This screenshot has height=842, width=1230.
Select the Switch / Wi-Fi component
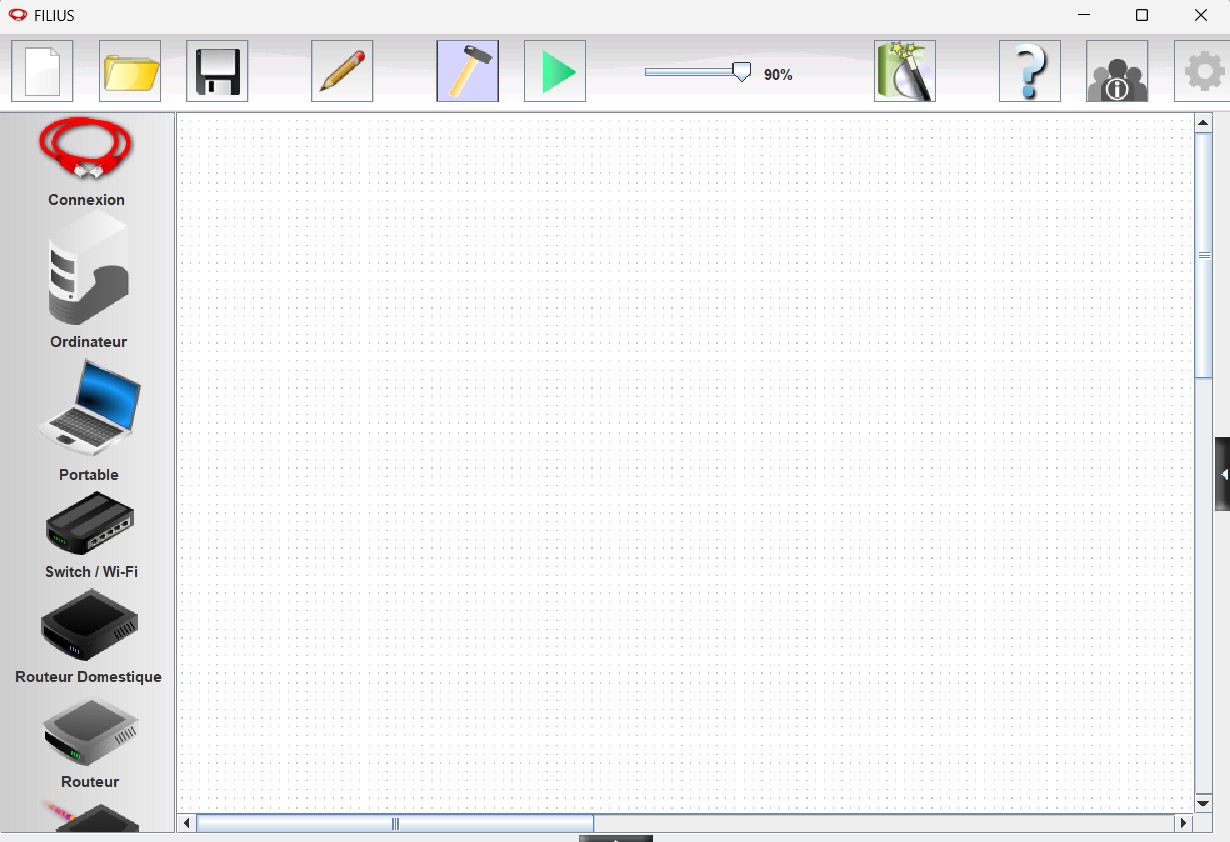click(89, 522)
